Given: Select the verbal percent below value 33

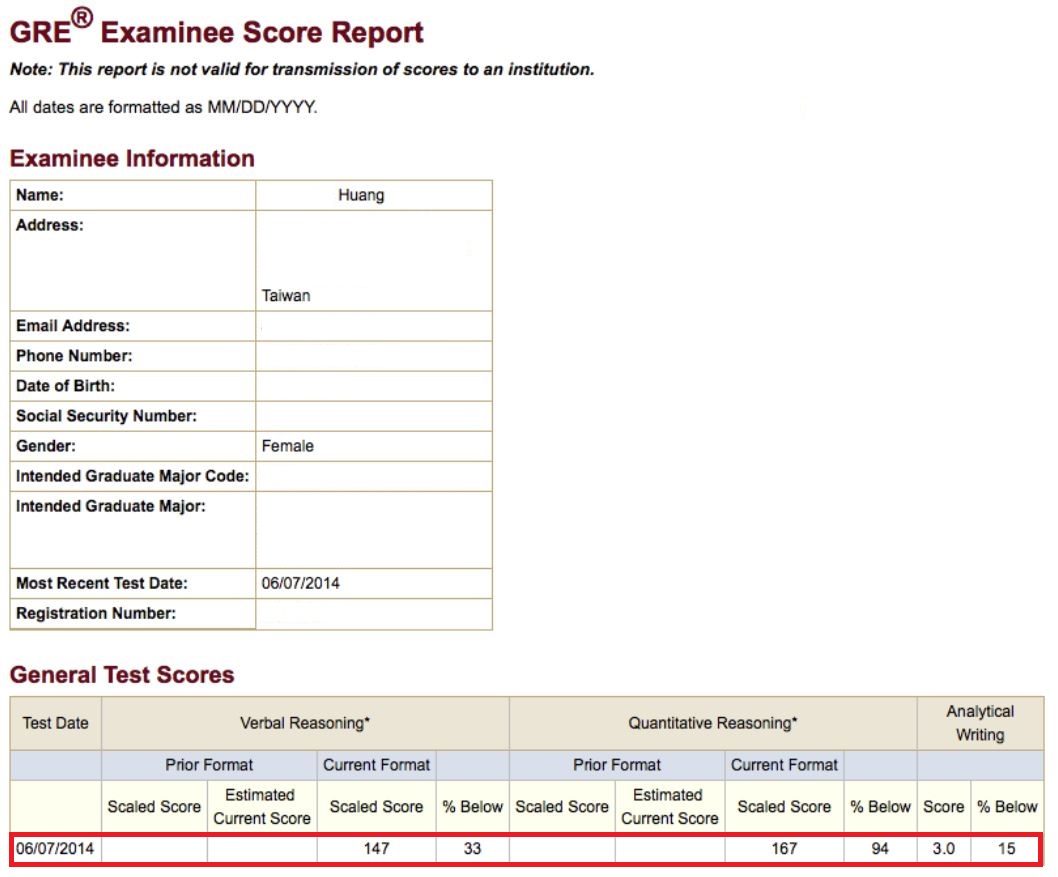Looking at the screenshot, I should click(472, 849).
